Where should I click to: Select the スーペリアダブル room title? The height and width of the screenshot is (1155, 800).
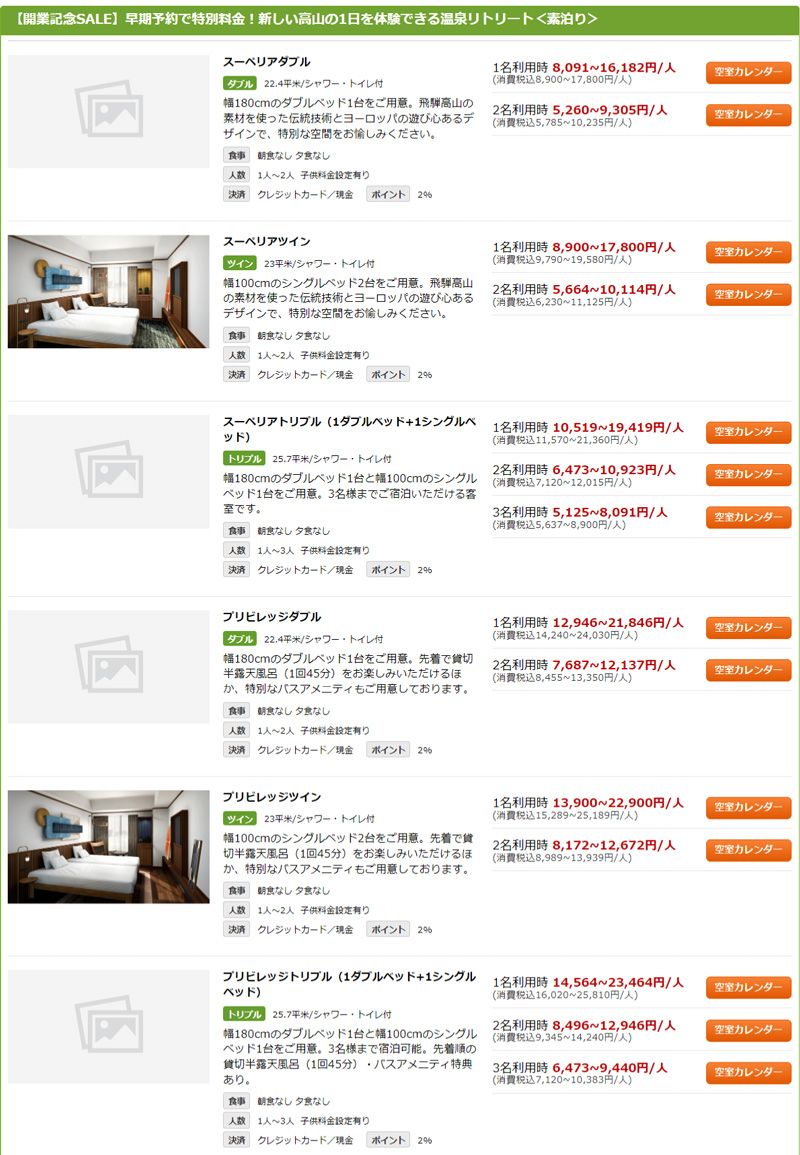tap(267, 62)
